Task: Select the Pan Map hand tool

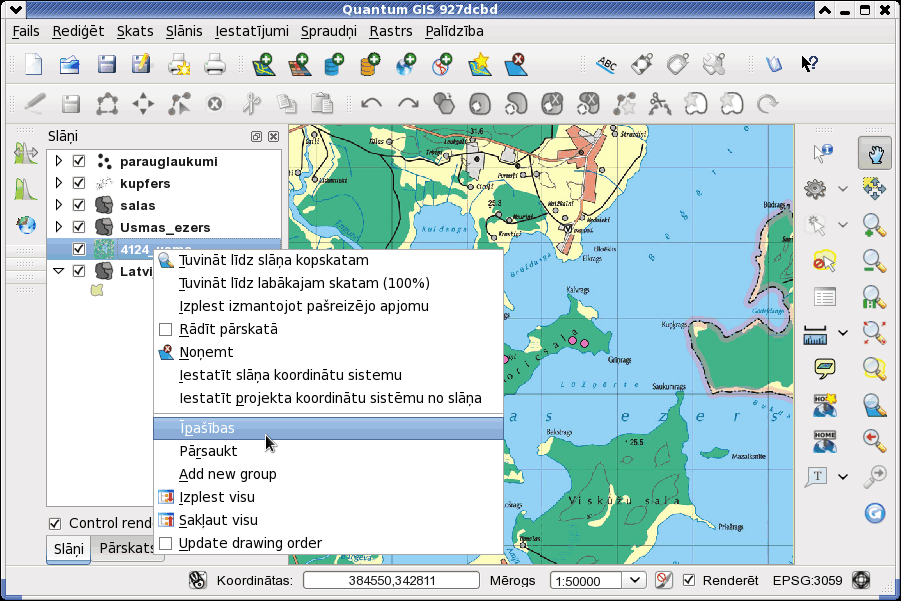Action: [875, 153]
